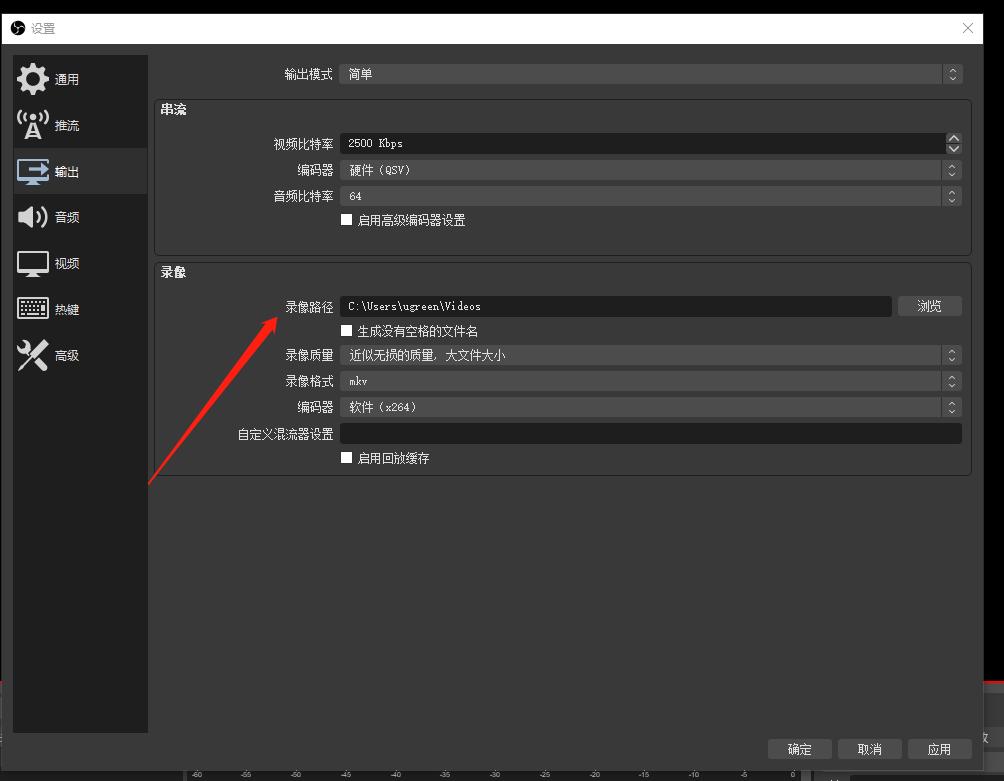Screen dimensions: 1004x781
Task: Increase 视频比特率 with the up stepper
Action: click(x=953, y=138)
